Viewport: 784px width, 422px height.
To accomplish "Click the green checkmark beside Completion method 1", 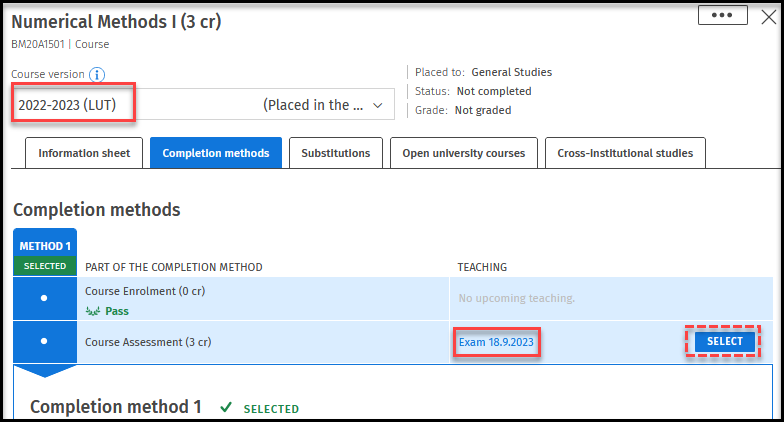I will (226, 407).
